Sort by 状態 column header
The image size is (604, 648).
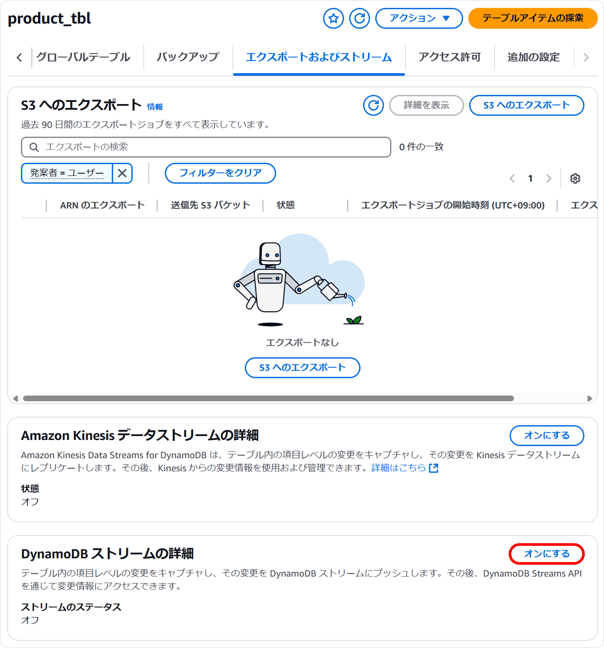pyautogui.click(x=285, y=205)
